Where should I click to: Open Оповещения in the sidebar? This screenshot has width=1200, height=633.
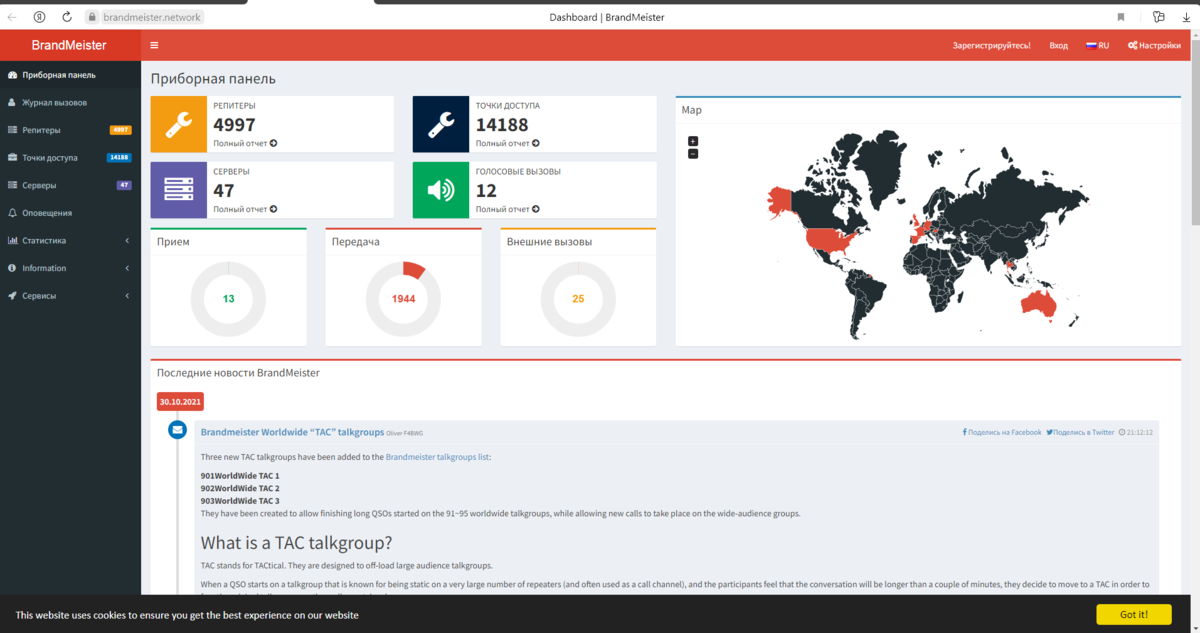pos(70,213)
